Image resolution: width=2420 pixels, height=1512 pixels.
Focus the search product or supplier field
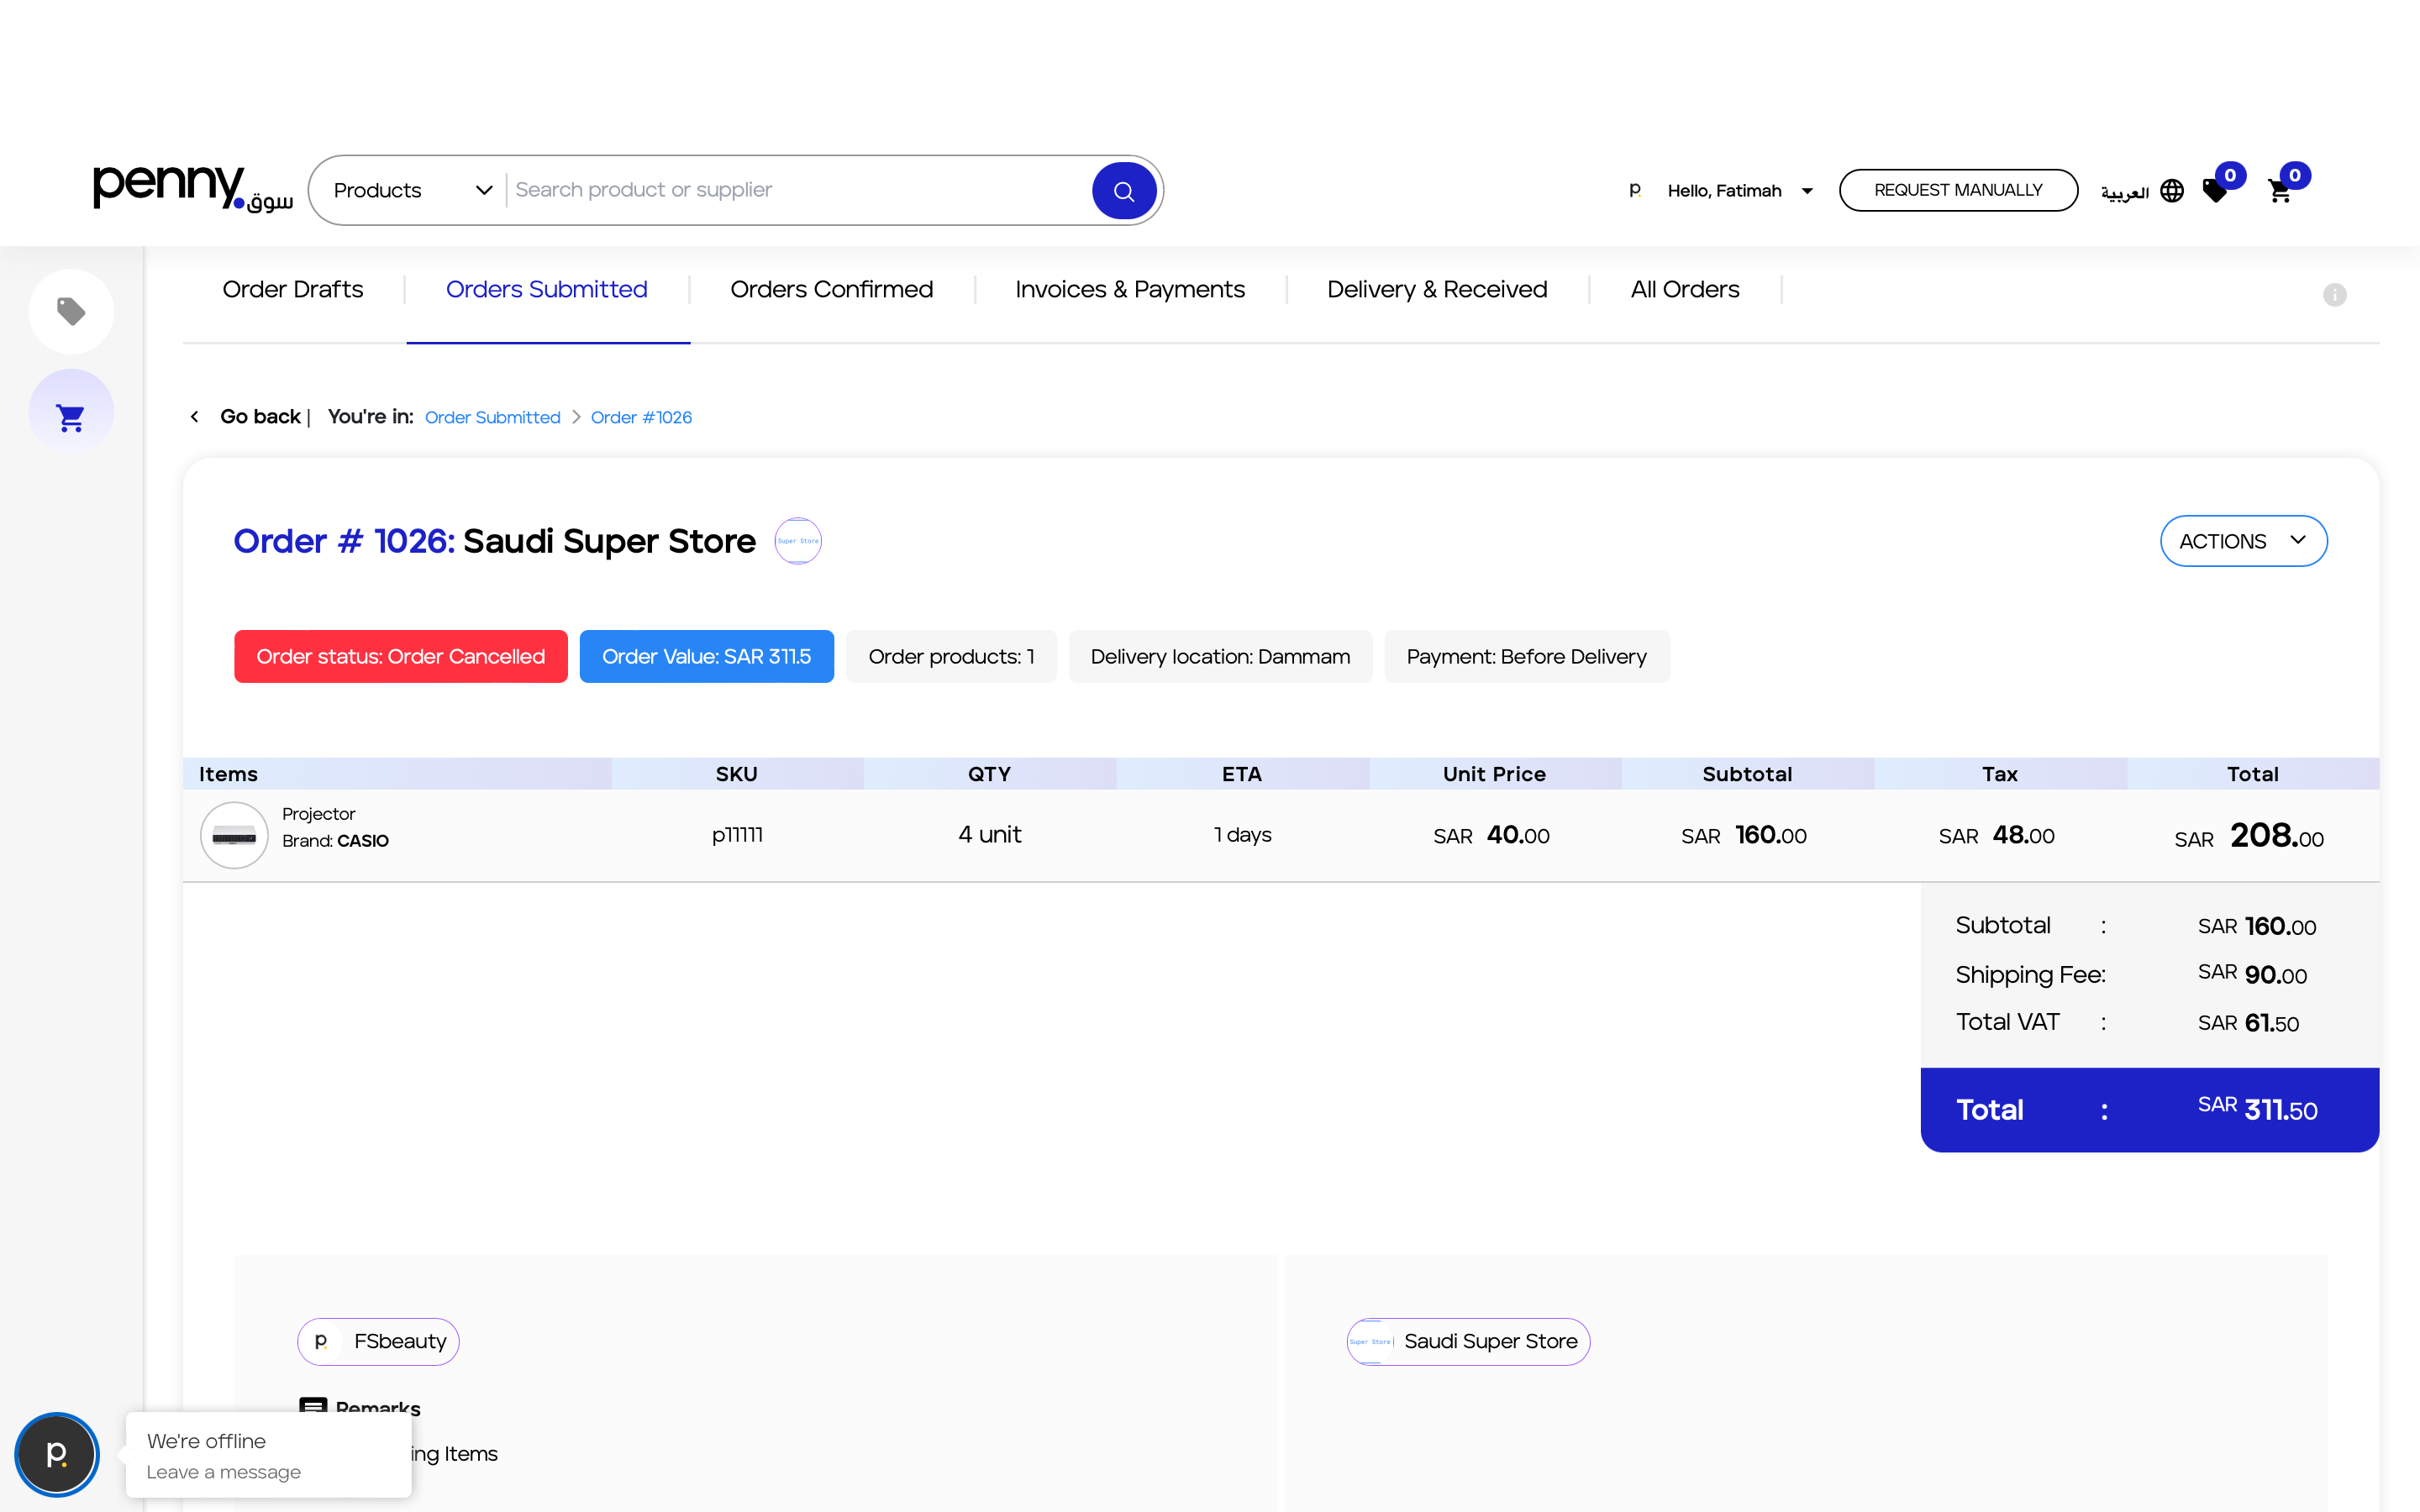(x=798, y=190)
